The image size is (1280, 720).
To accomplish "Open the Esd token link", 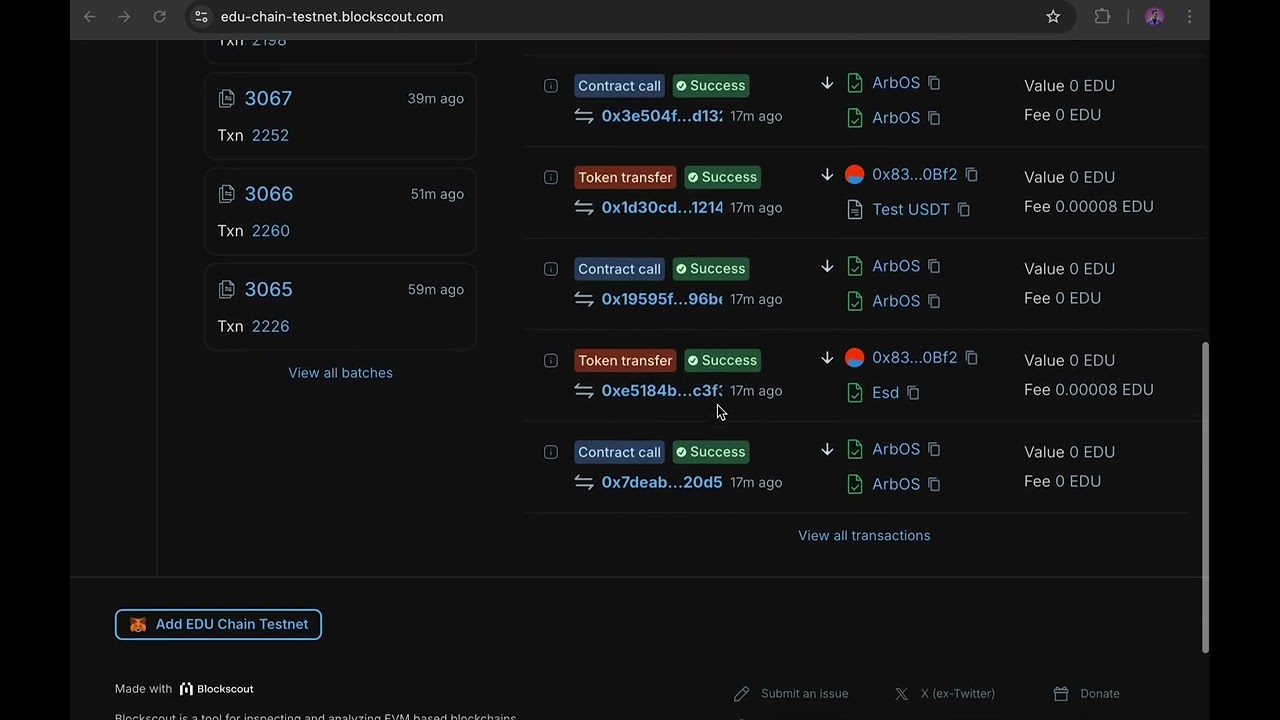I will (x=885, y=393).
